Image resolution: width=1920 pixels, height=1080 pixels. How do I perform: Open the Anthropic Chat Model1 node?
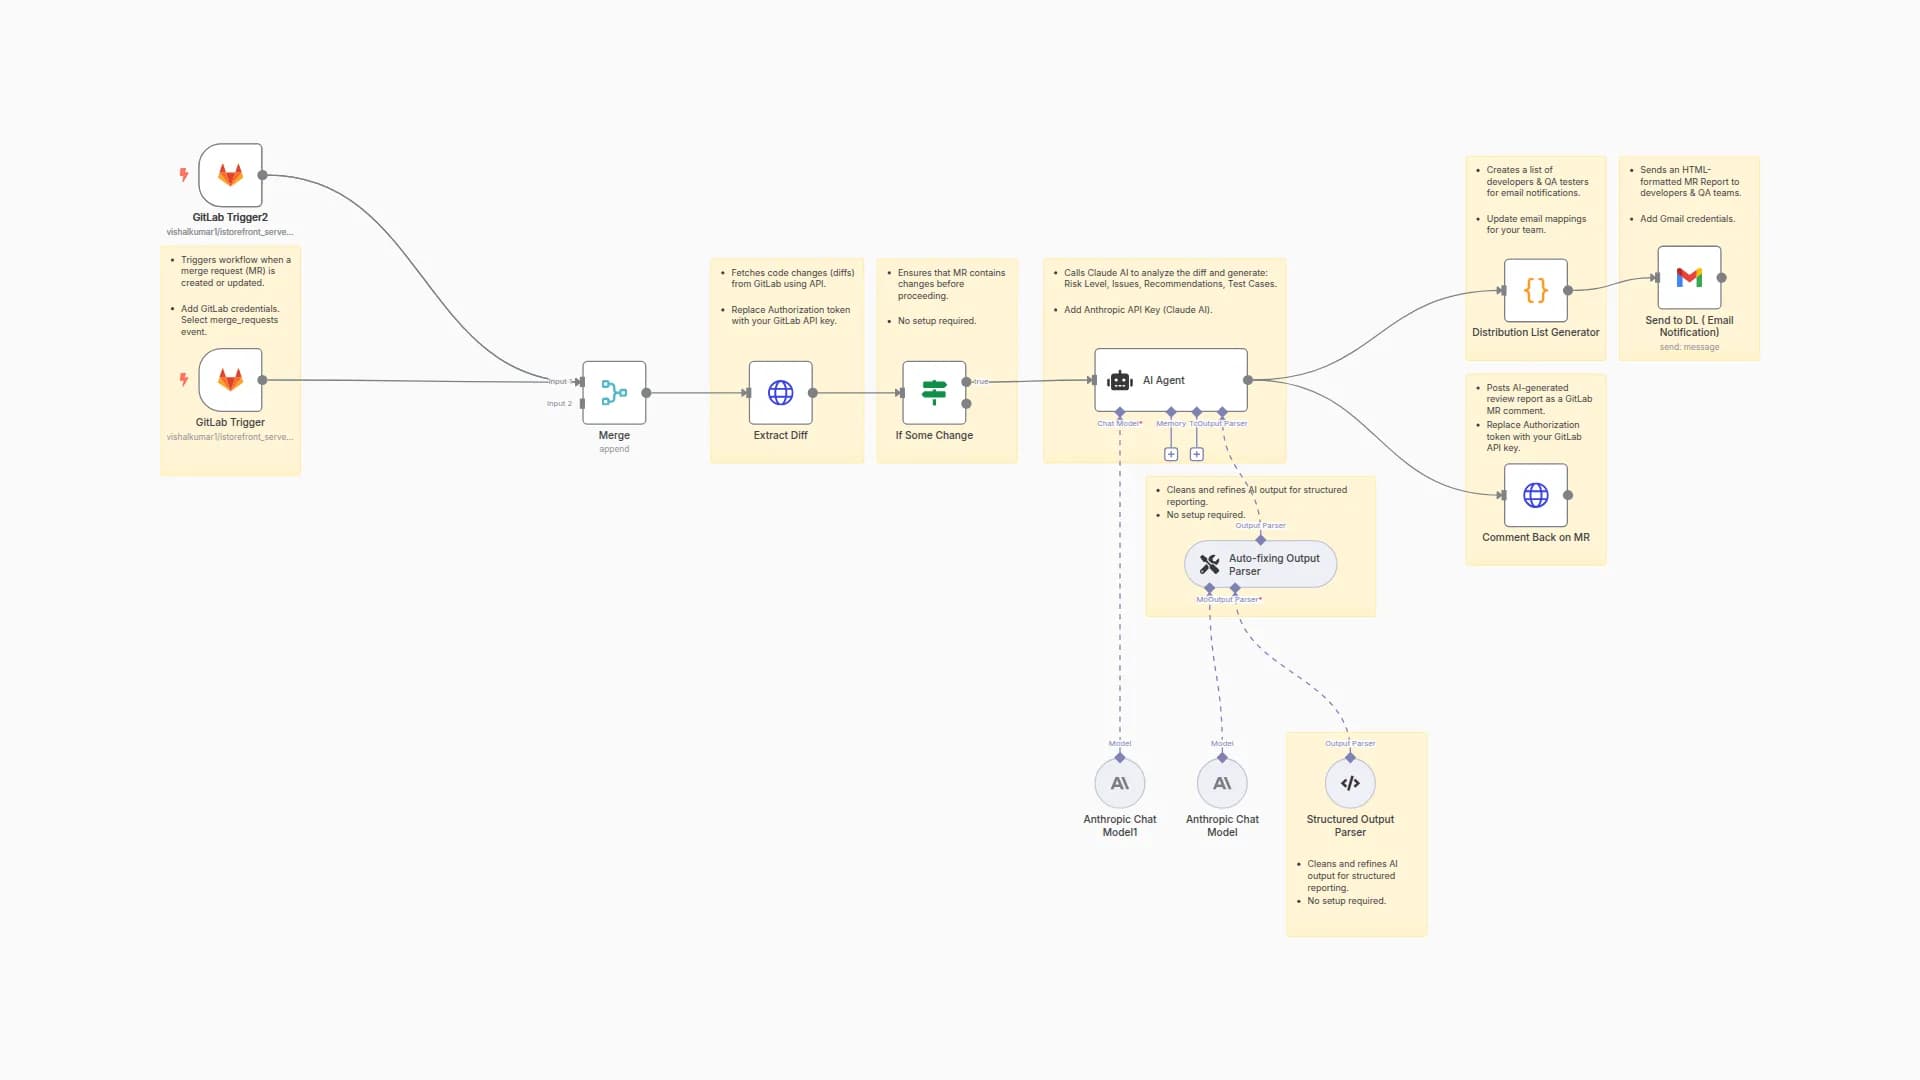(1120, 783)
